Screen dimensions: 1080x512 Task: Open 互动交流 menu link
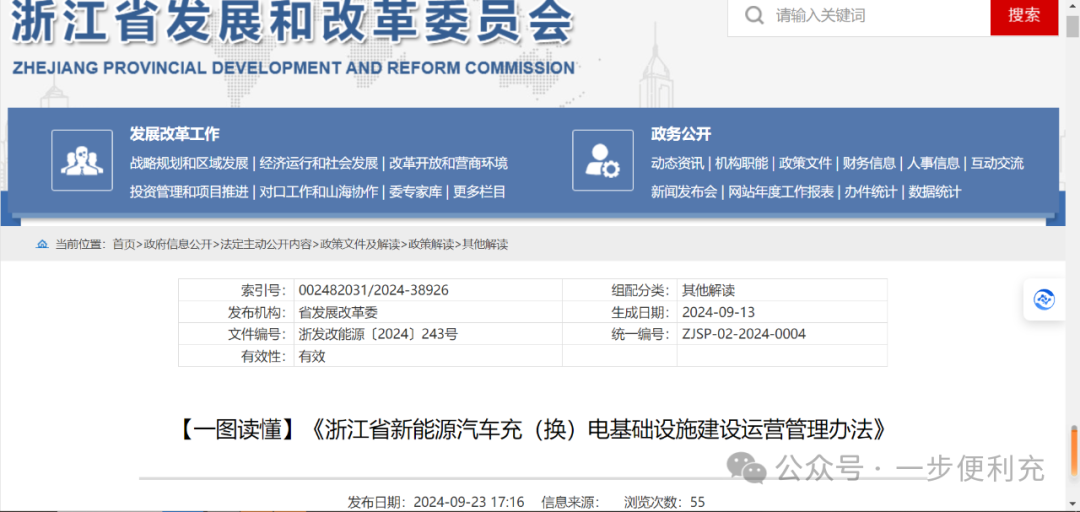tap(997, 163)
